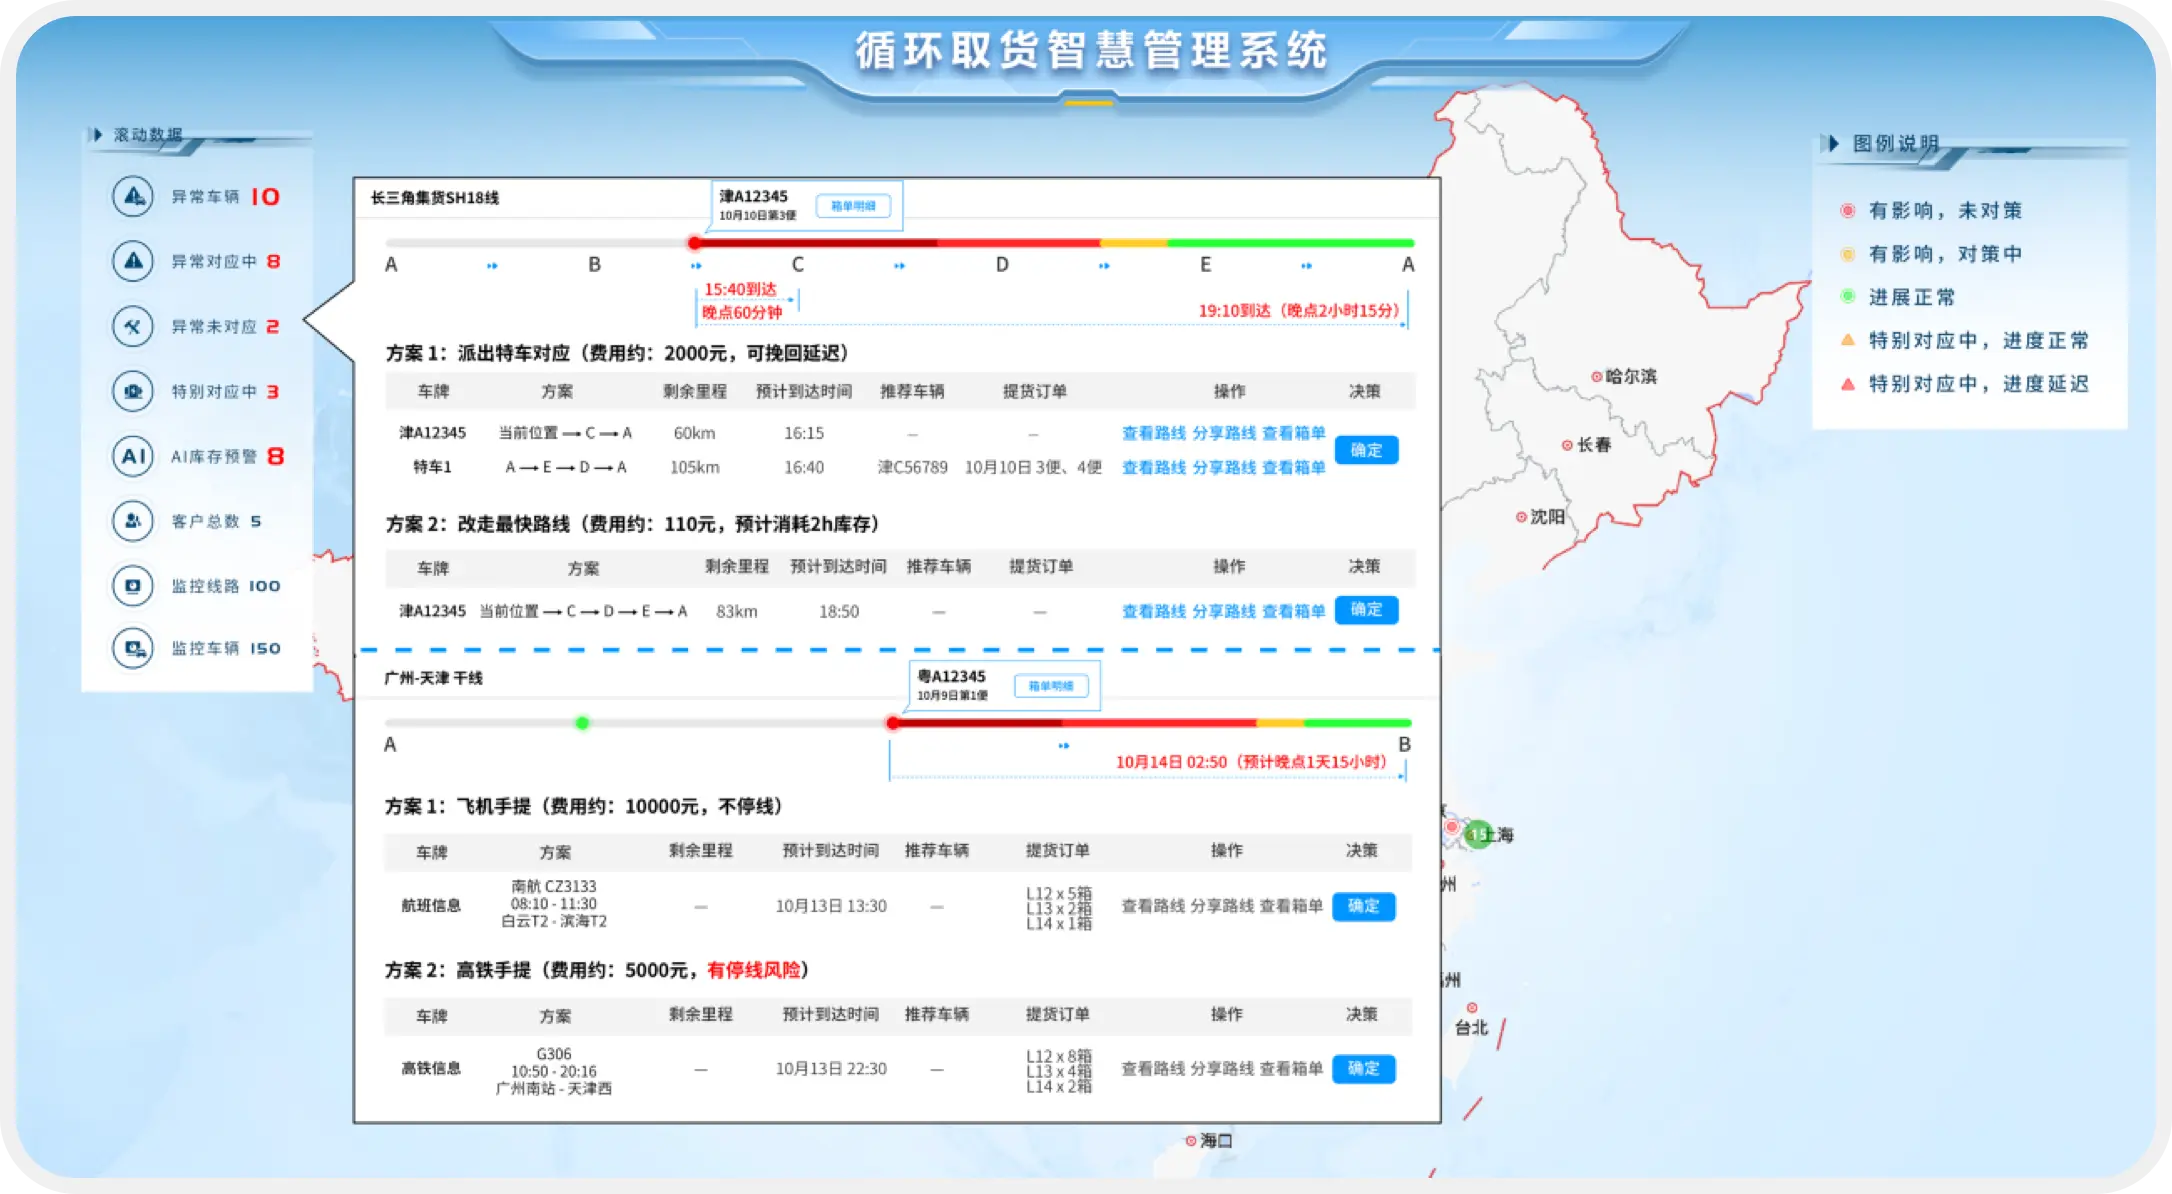Click red triangle for 特别对应中，进度延迟
Viewport: 2172px width, 1194px height.
click(1848, 383)
